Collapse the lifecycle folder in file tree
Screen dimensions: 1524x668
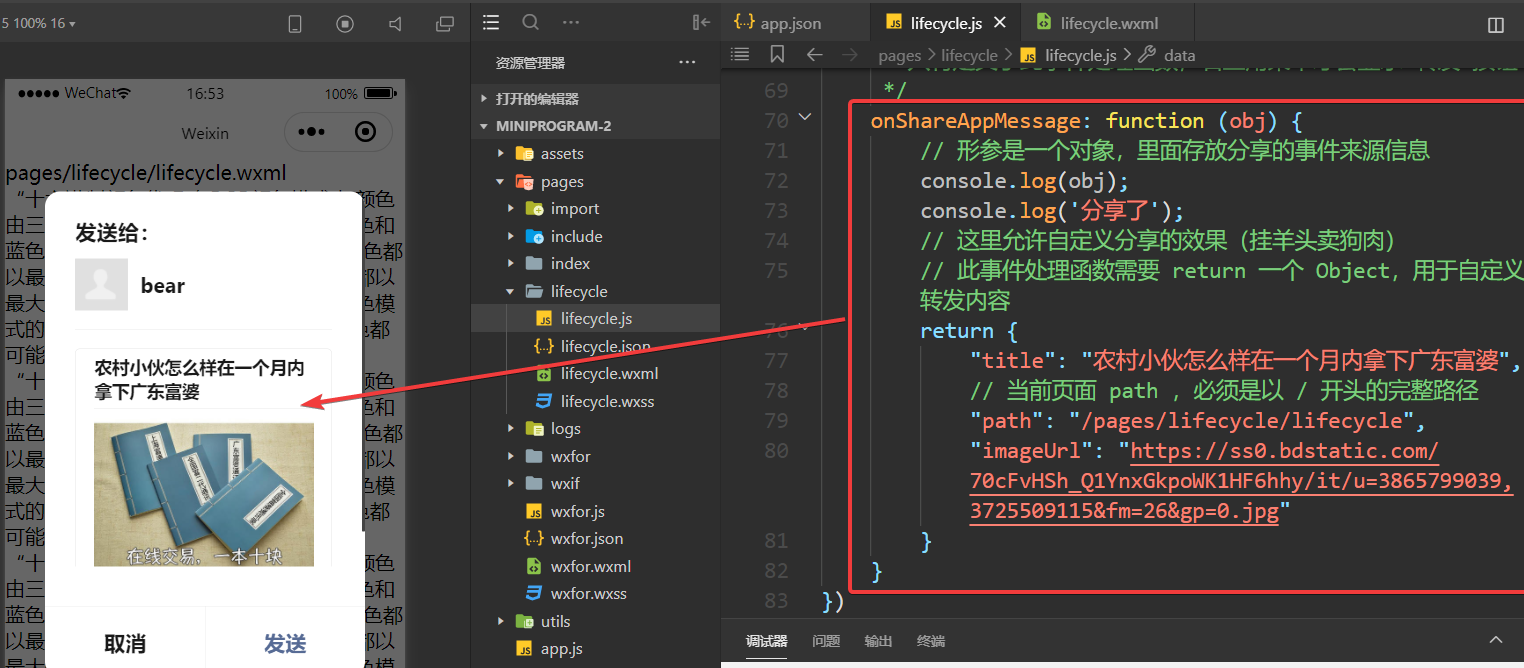tap(596, 292)
